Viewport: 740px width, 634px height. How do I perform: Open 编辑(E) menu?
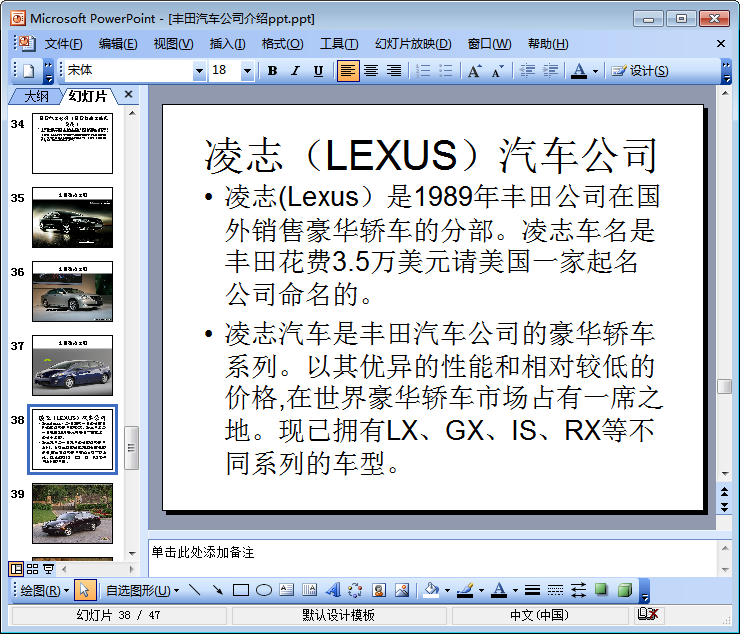(118, 44)
